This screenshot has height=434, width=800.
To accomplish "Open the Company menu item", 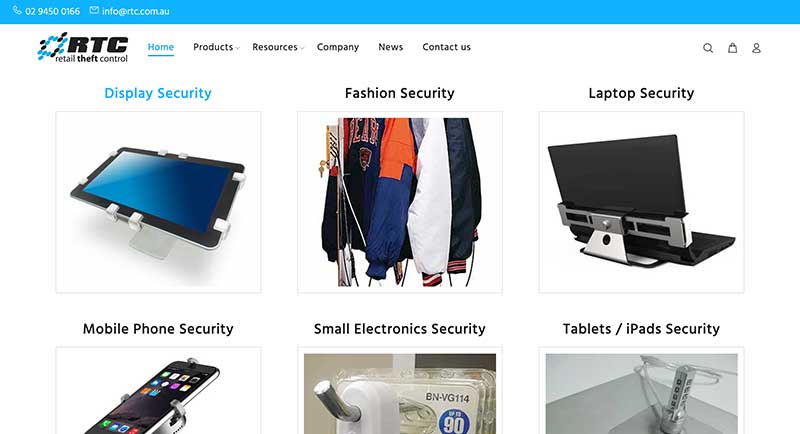I will (x=338, y=47).
